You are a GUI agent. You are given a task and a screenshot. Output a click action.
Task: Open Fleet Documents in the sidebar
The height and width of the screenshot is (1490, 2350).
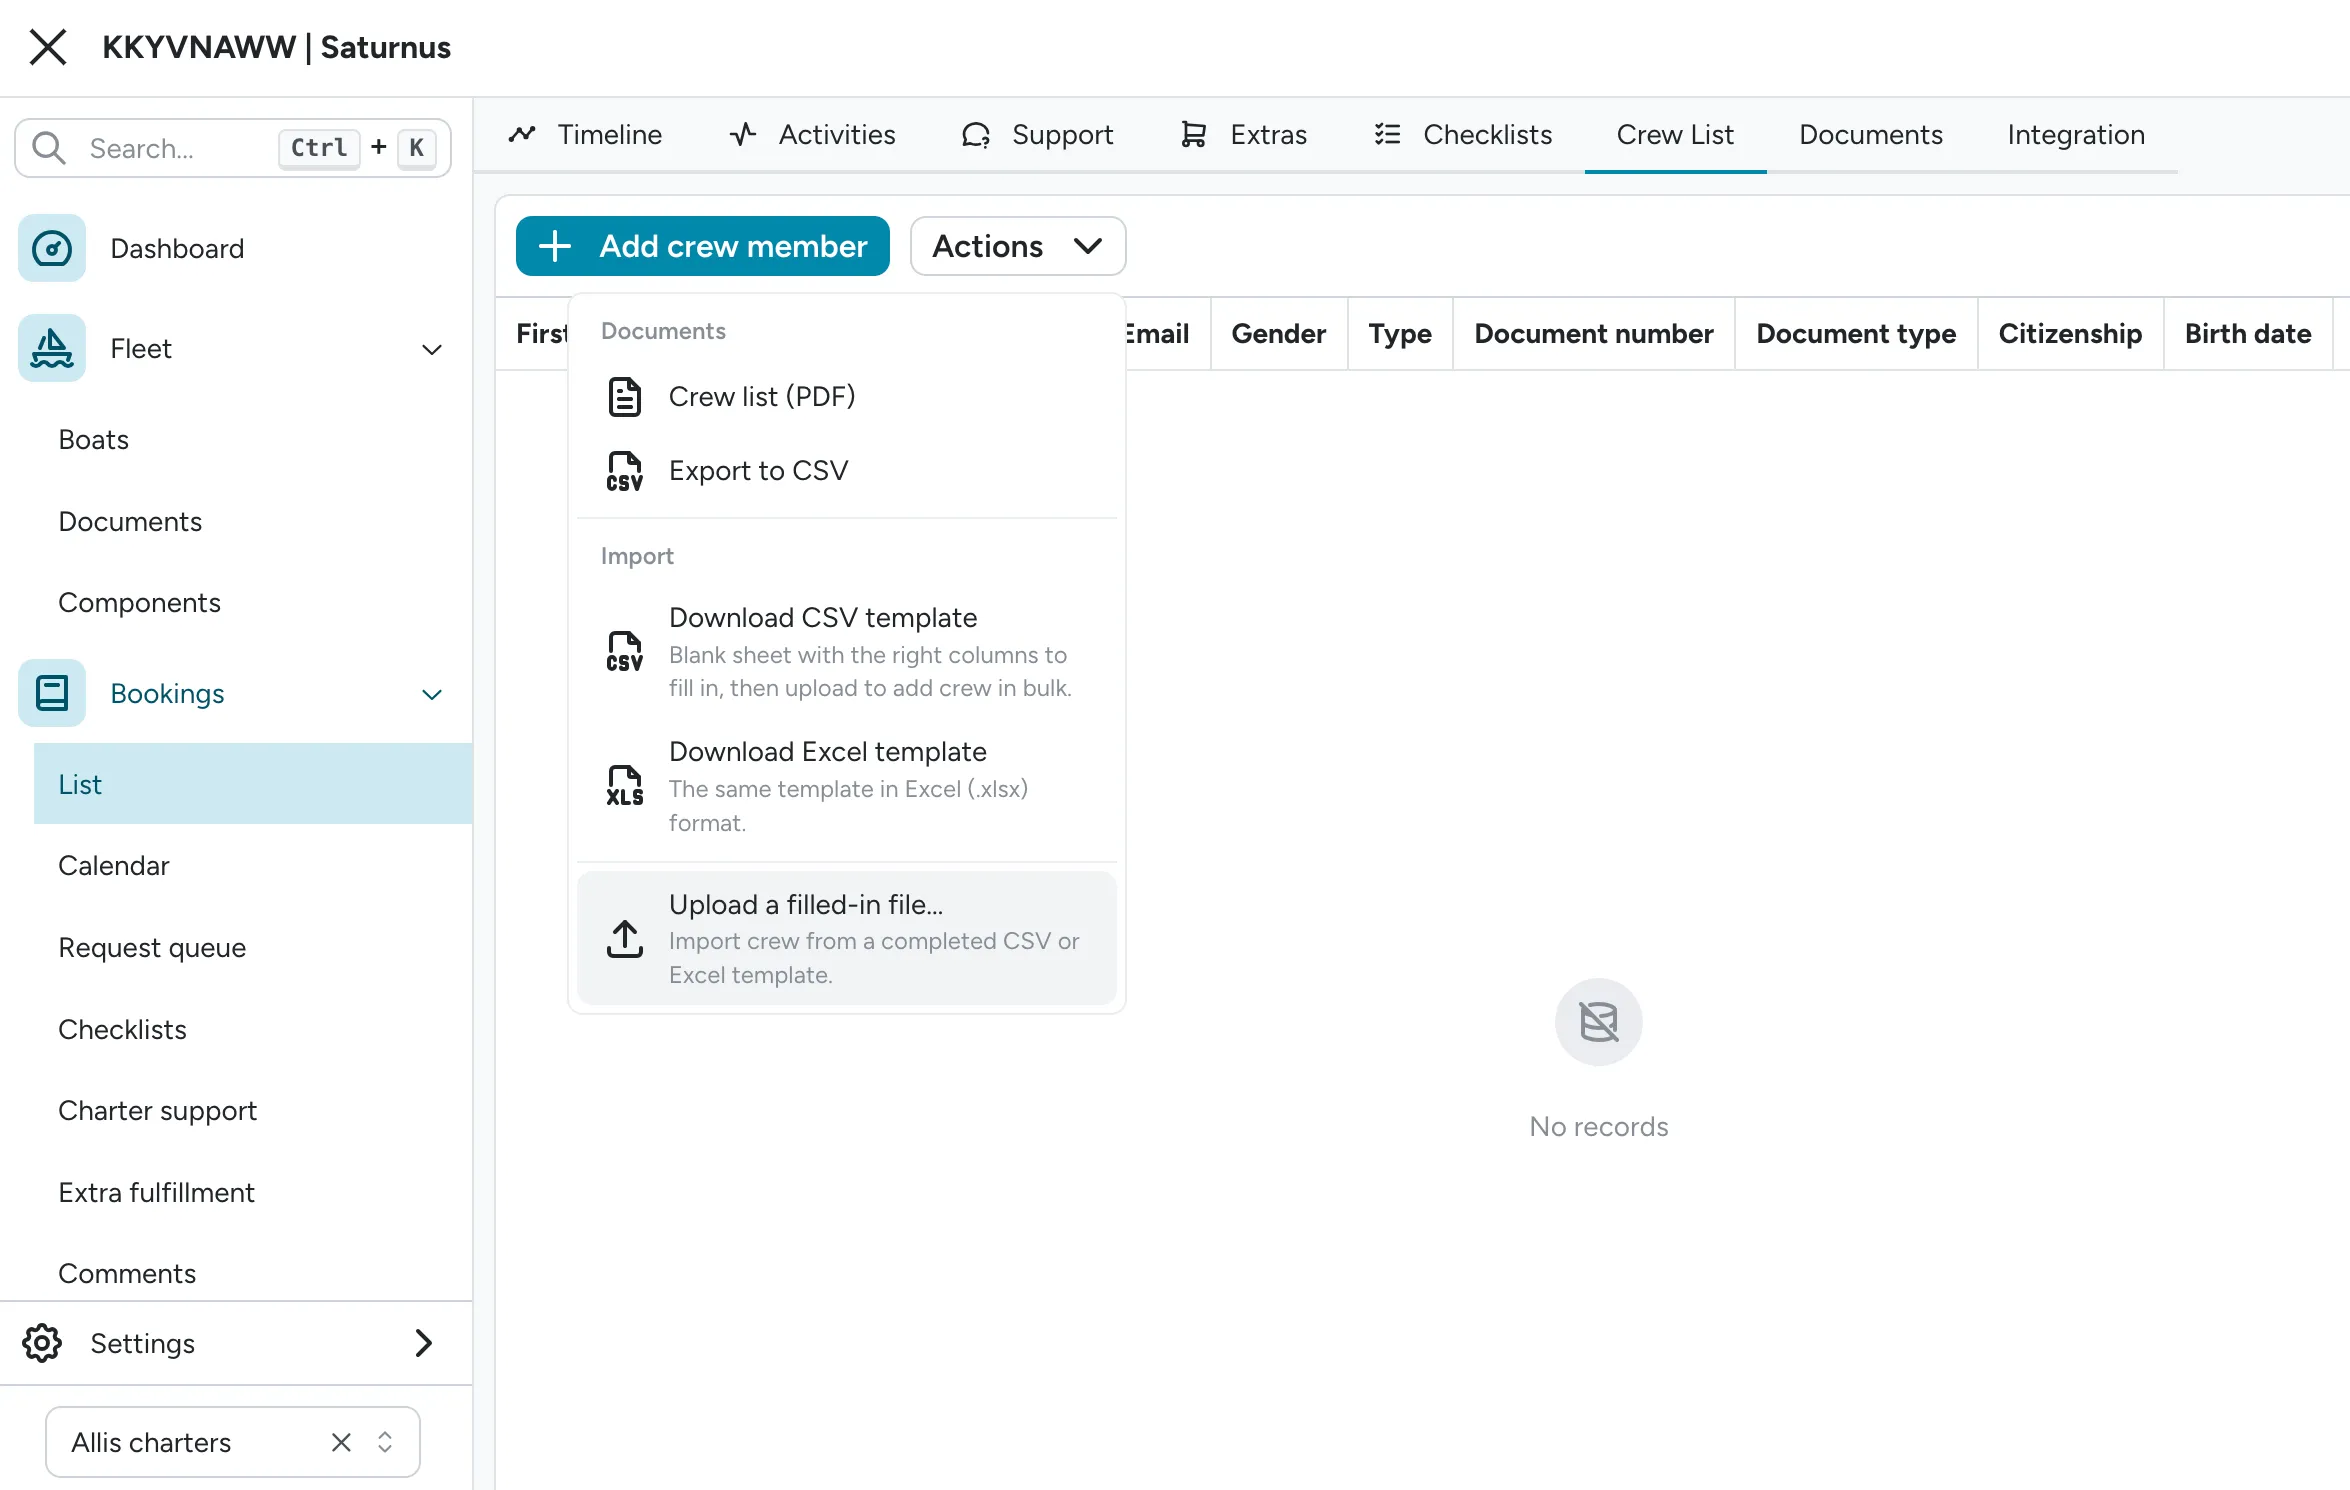(x=130, y=522)
